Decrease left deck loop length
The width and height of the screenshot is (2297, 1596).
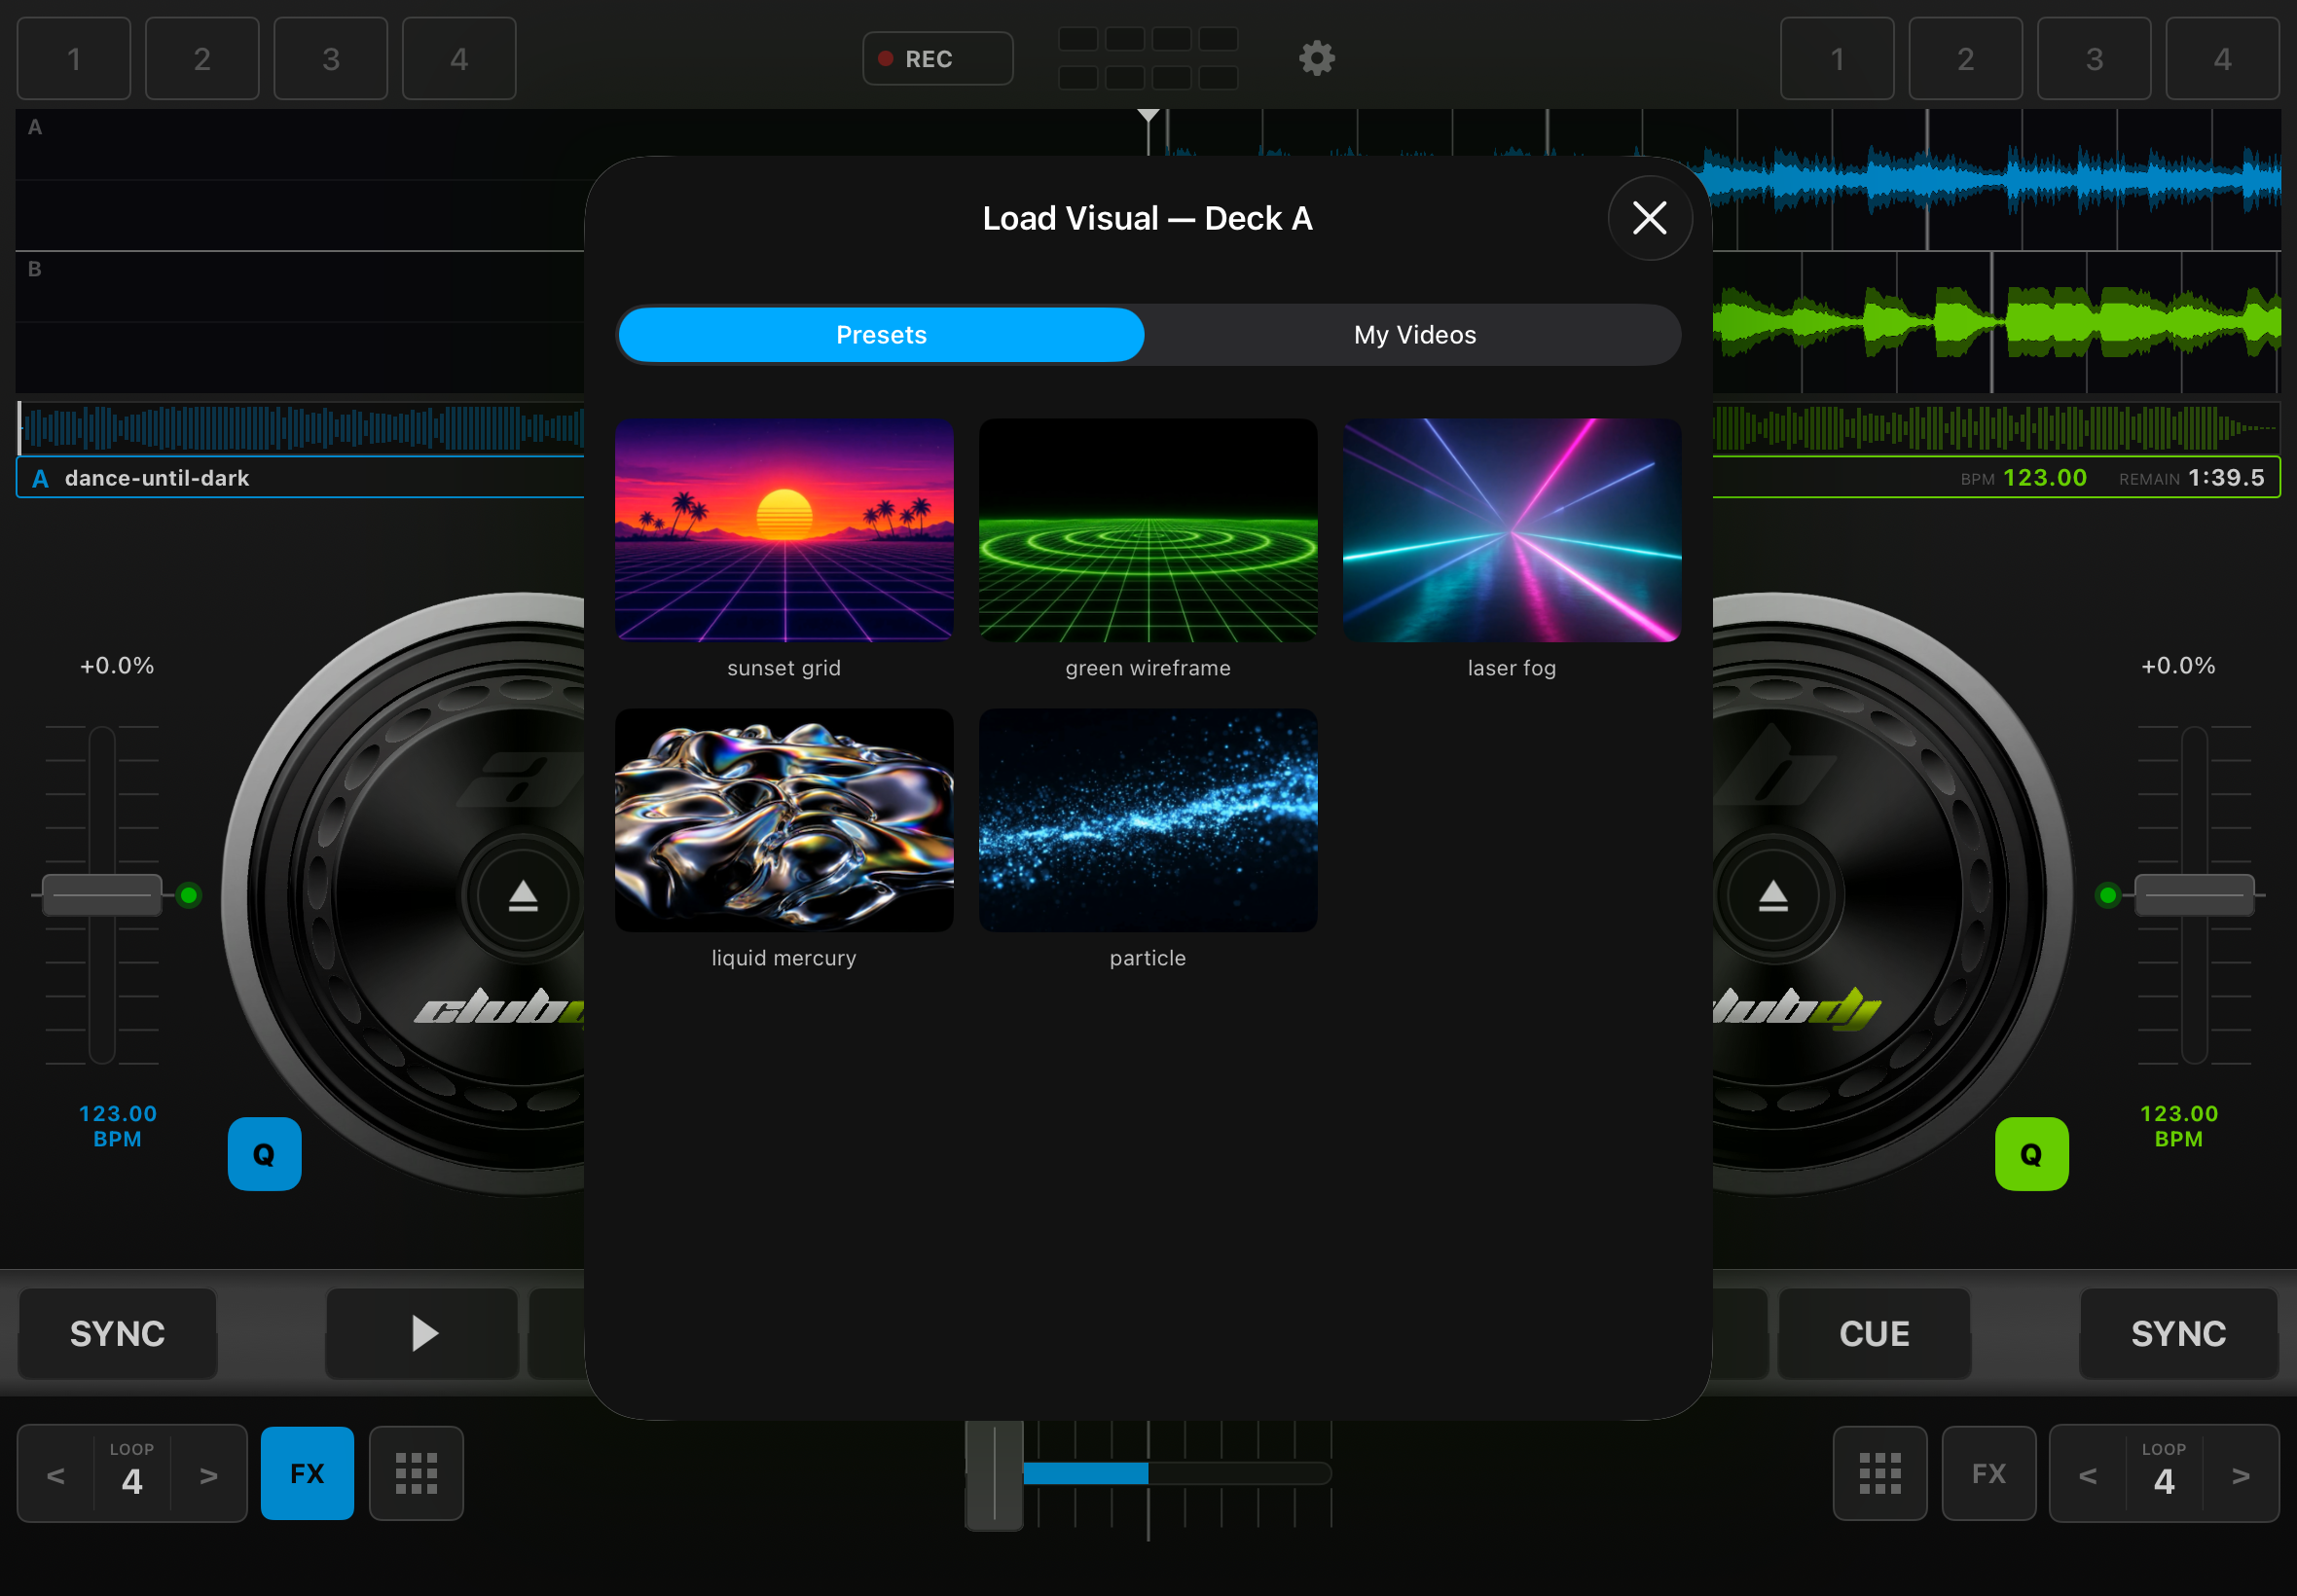point(56,1475)
